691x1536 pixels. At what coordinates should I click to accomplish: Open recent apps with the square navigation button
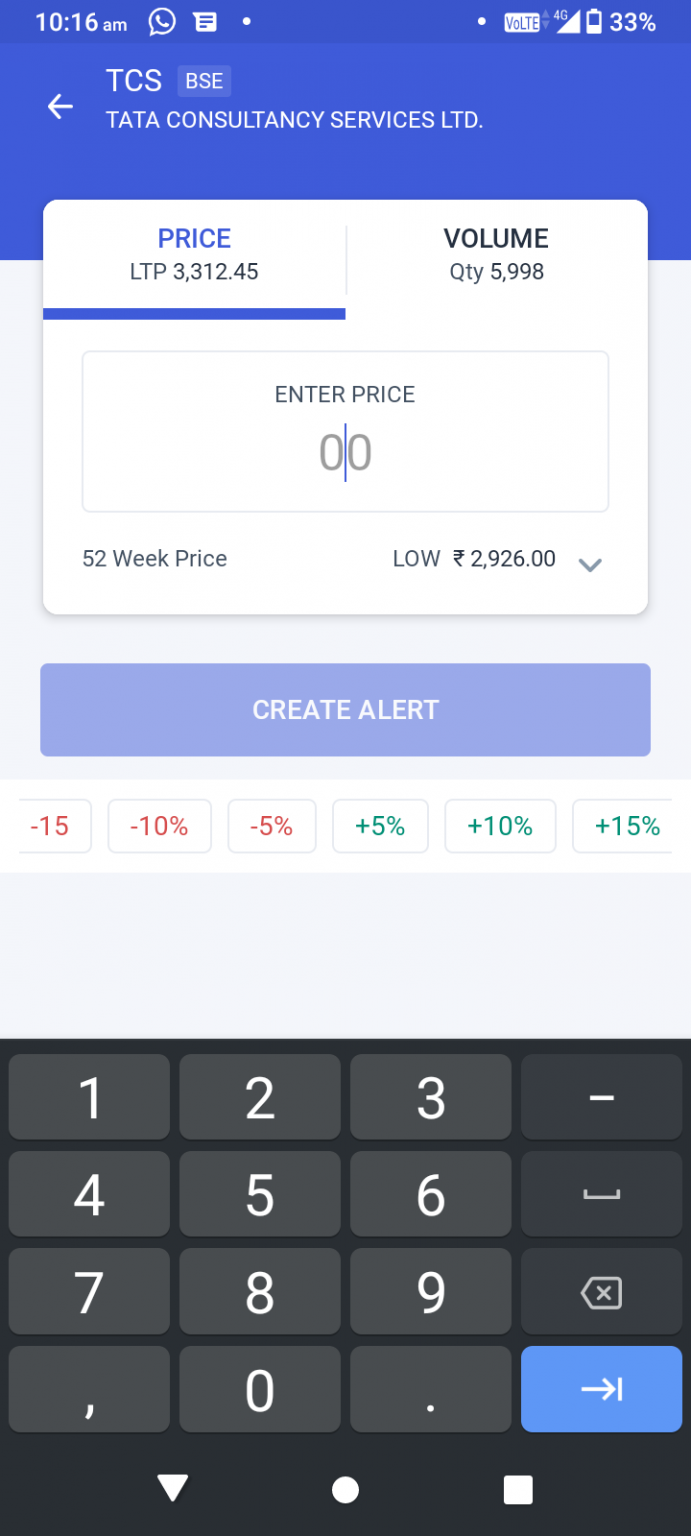pos(518,1489)
